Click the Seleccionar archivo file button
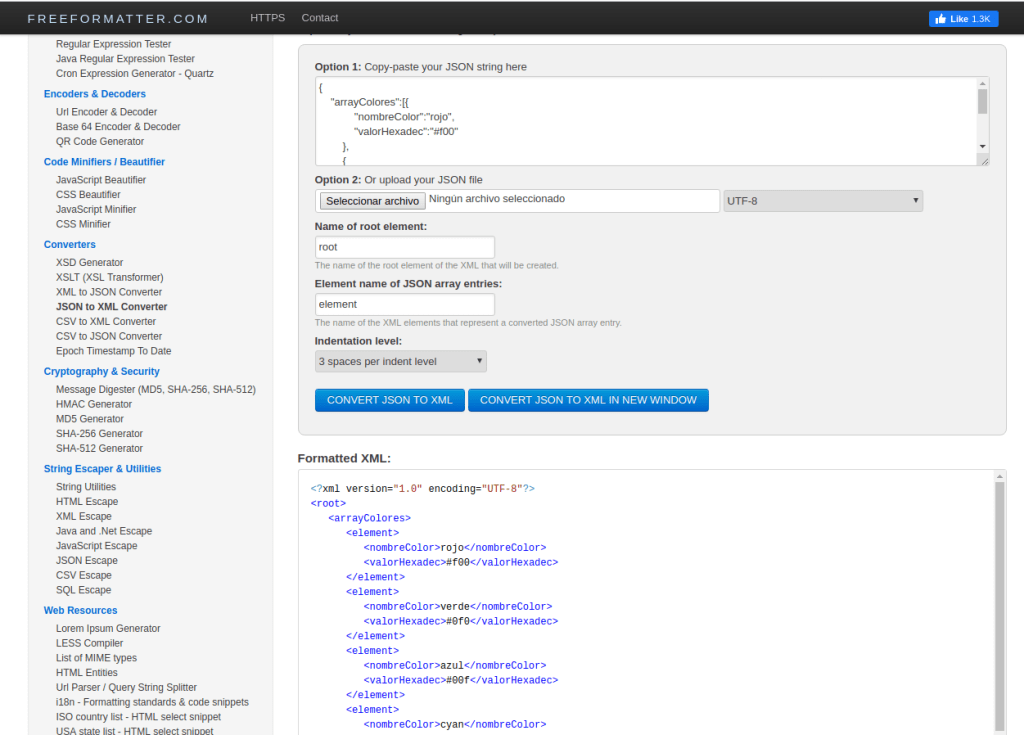 click(x=372, y=201)
